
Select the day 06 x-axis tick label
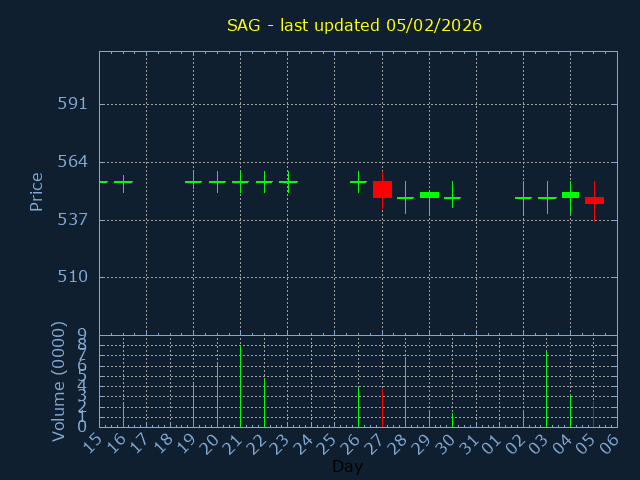[x=610, y=442]
